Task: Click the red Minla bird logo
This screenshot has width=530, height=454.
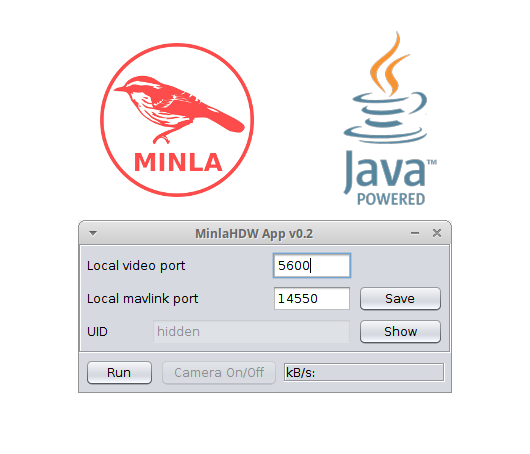Action: point(177,120)
